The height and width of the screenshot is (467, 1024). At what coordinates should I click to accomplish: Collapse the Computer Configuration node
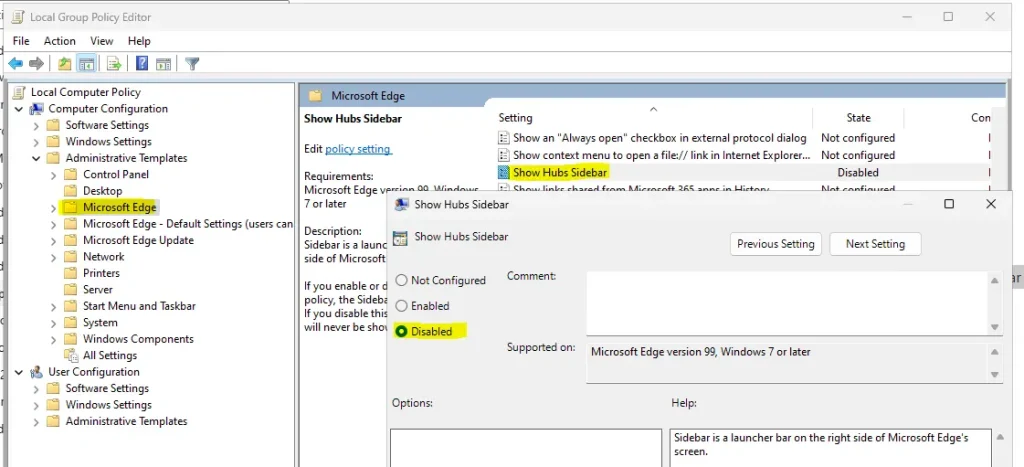pos(20,109)
